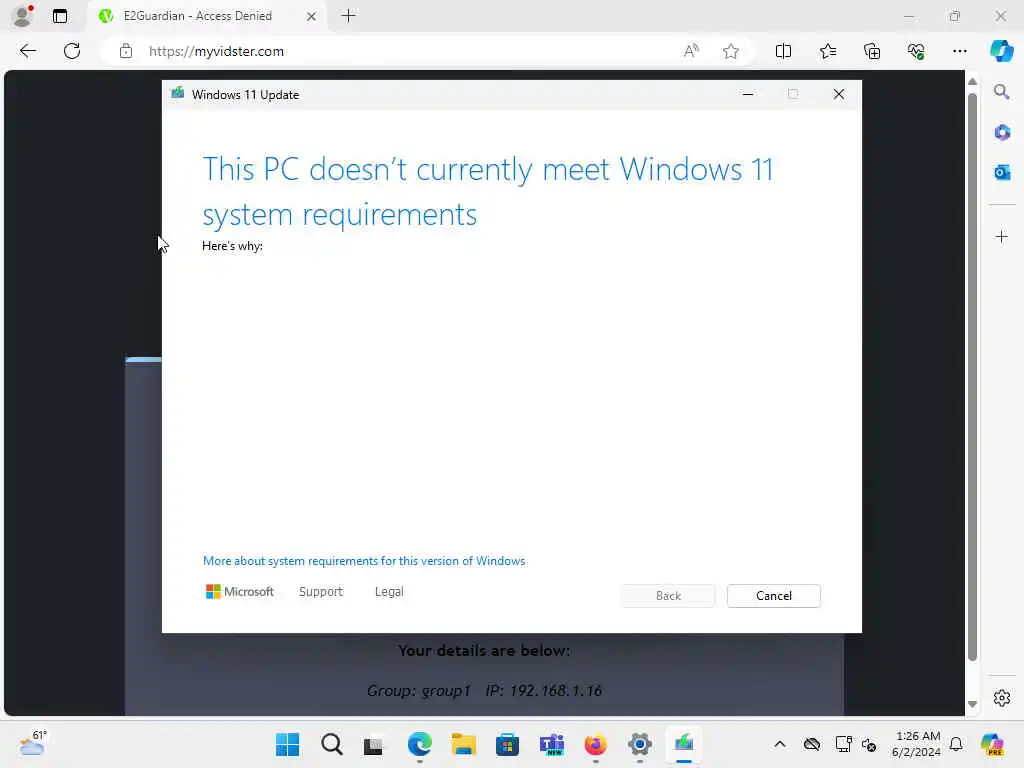Toggle split screen view
1024x768 pixels.
pos(783,51)
